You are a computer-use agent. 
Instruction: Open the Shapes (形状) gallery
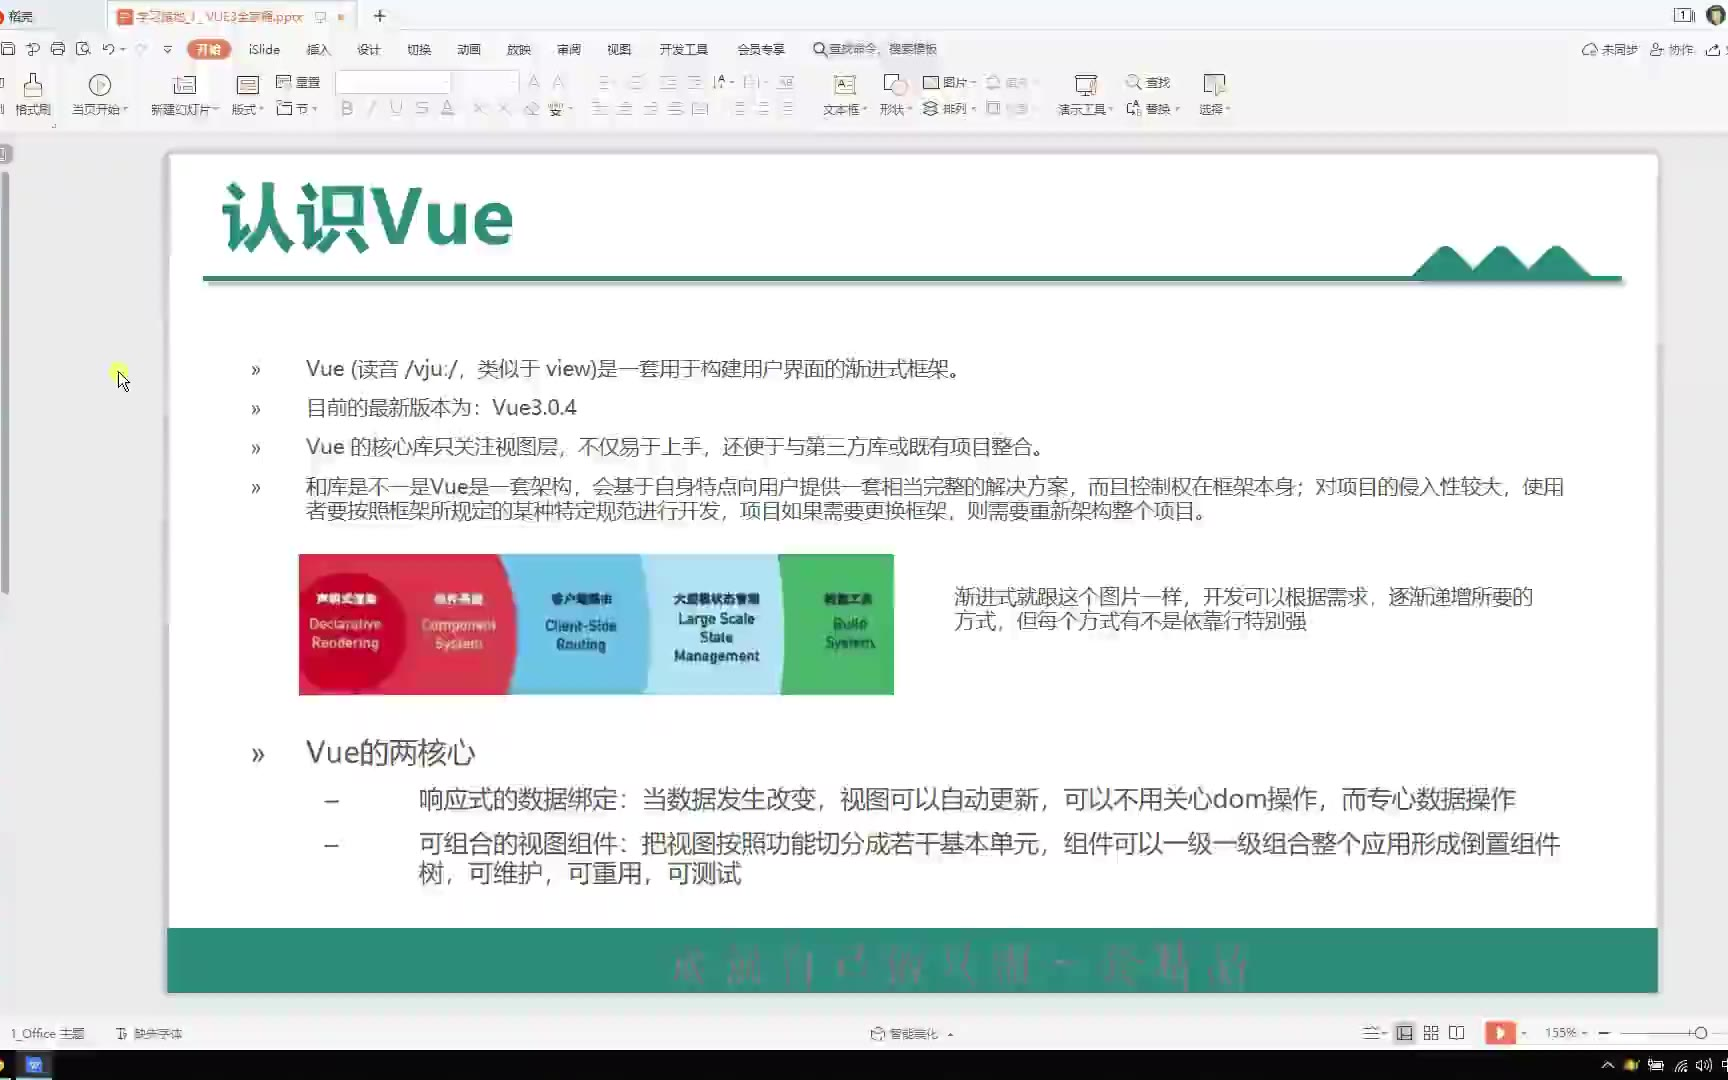pyautogui.click(x=895, y=95)
